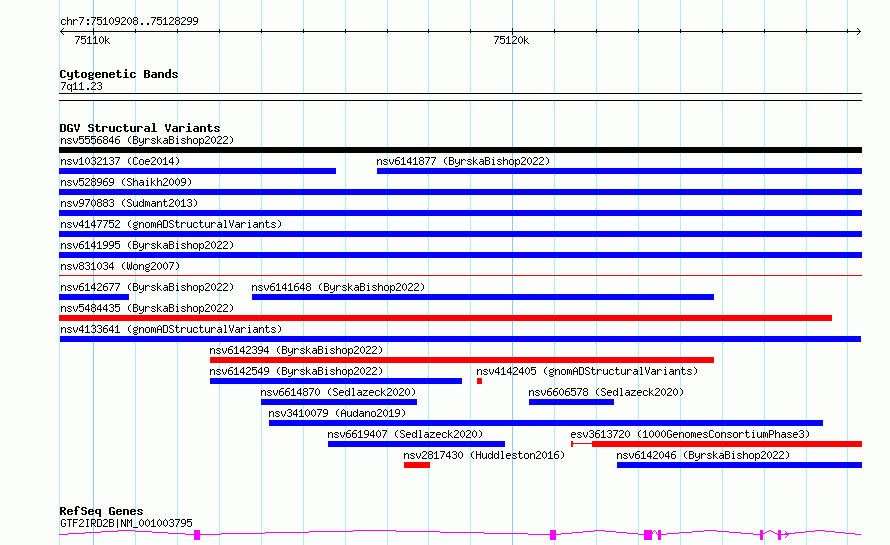
Task: Click the blue nsv6142046 variant bar
Action: pos(740,465)
